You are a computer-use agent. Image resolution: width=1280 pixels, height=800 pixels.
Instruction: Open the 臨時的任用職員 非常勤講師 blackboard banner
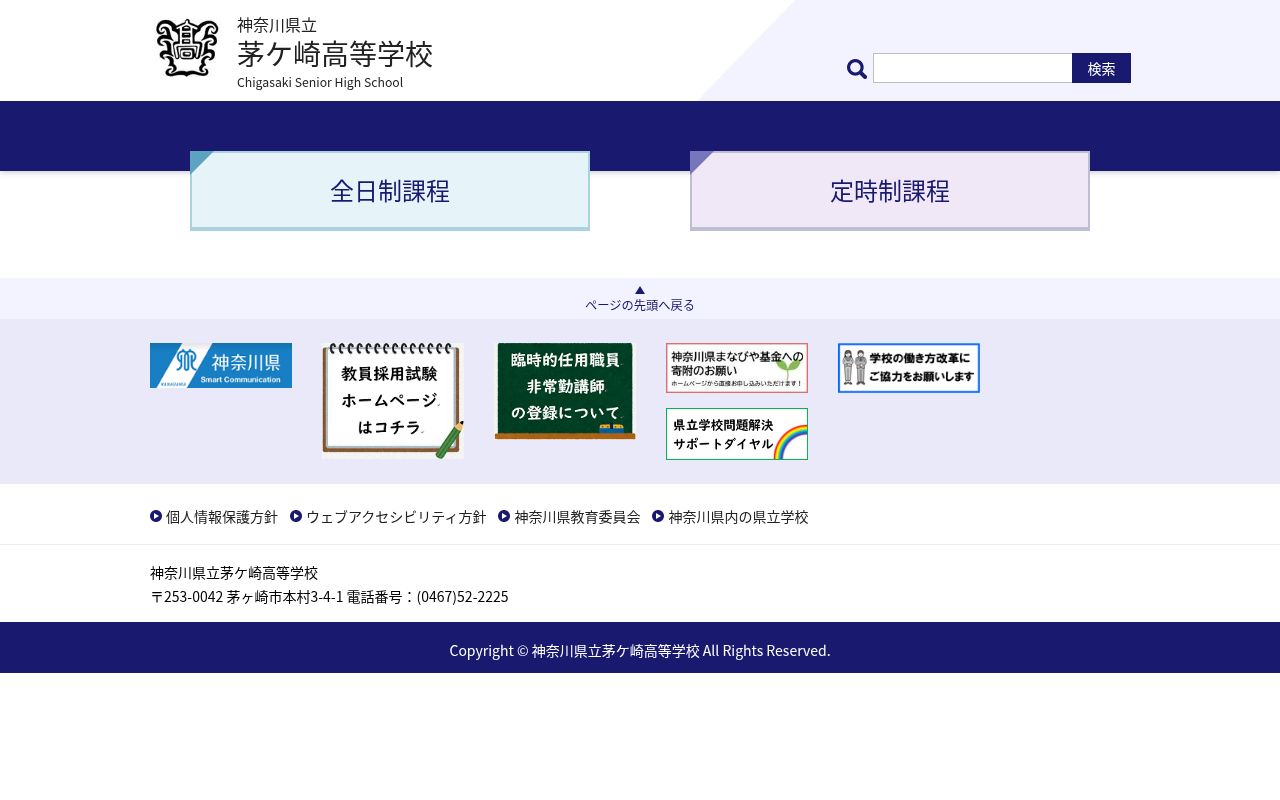(x=565, y=391)
